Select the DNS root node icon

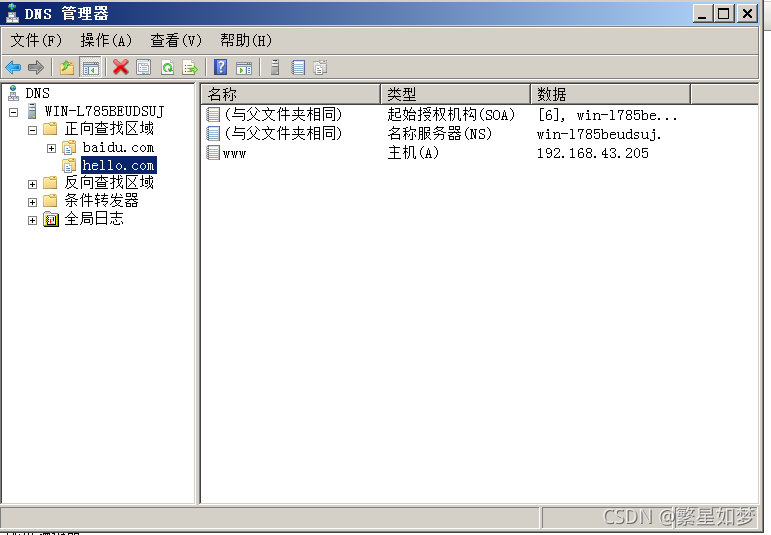[13, 93]
